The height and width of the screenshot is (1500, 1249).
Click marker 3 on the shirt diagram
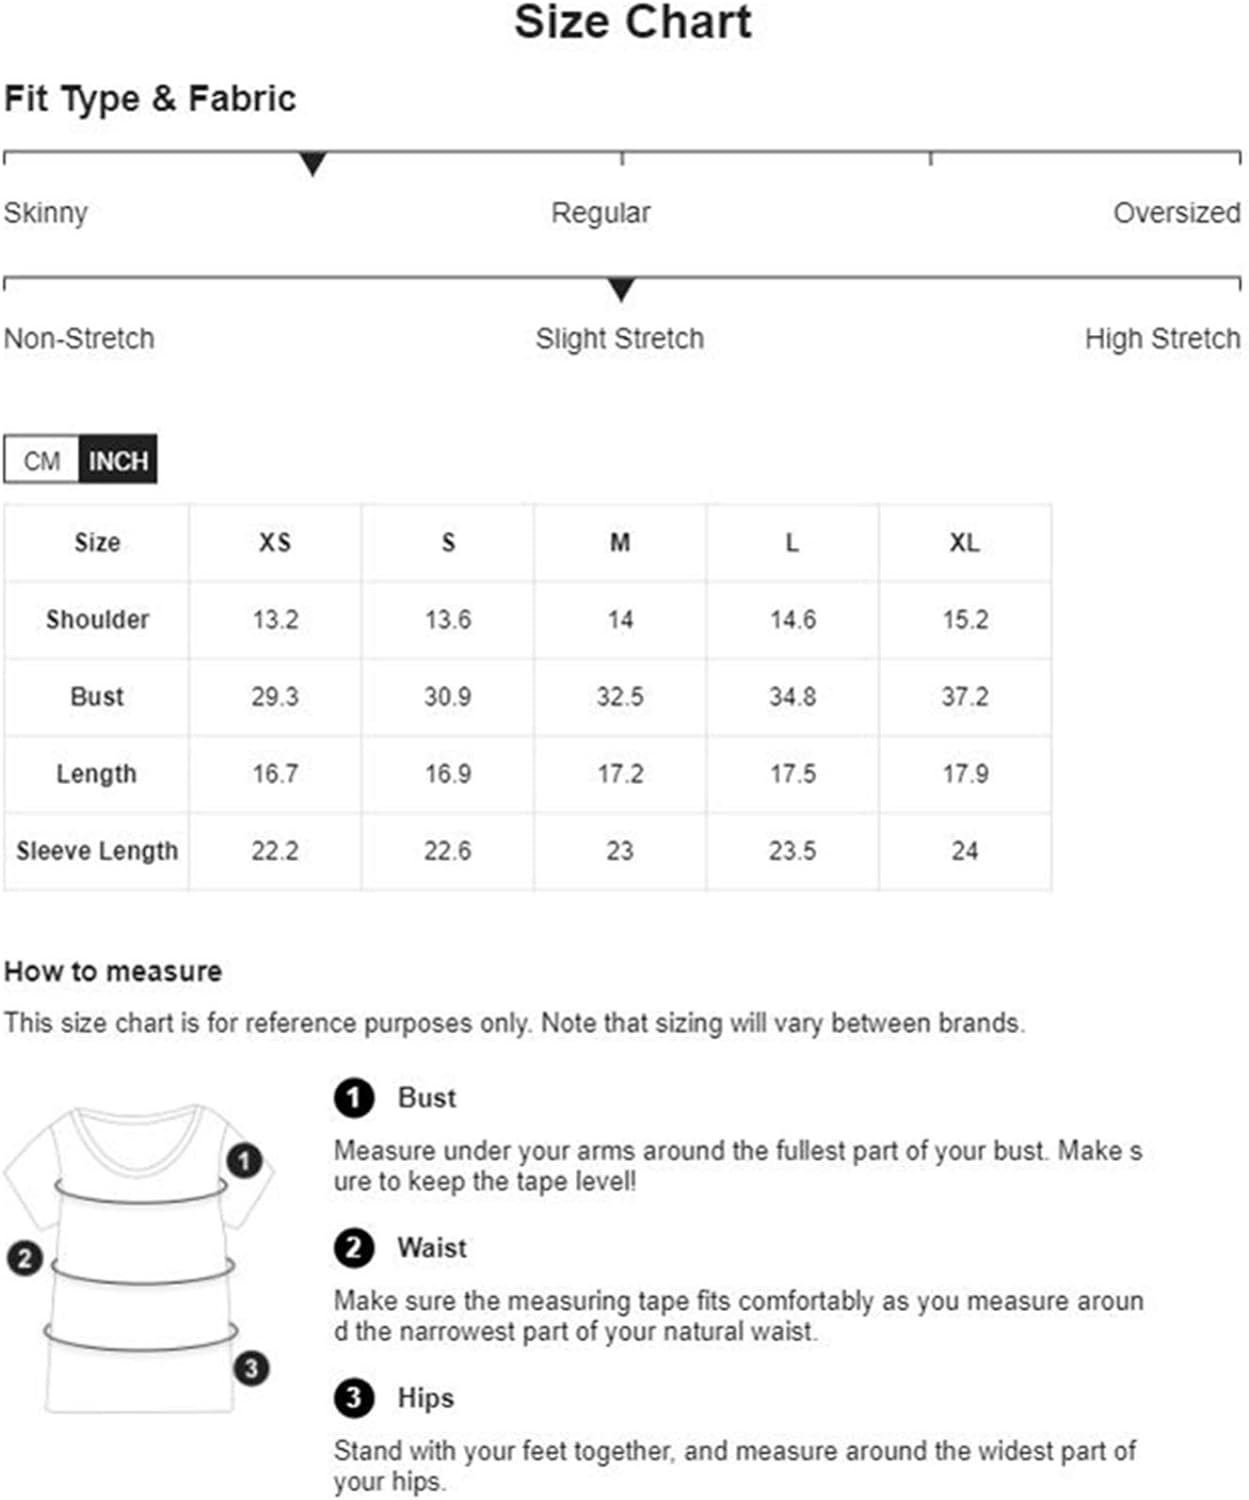(252, 1367)
